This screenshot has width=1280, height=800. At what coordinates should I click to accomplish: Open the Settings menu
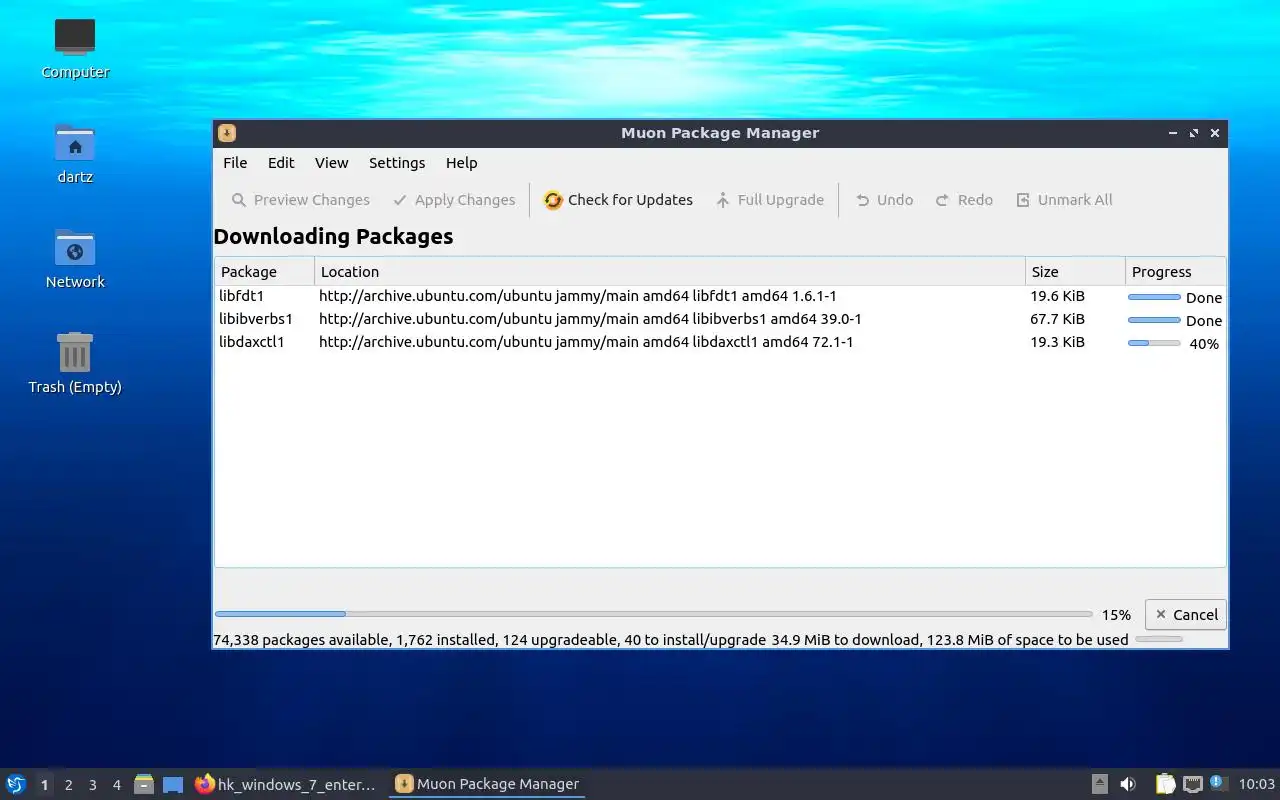coord(397,163)
